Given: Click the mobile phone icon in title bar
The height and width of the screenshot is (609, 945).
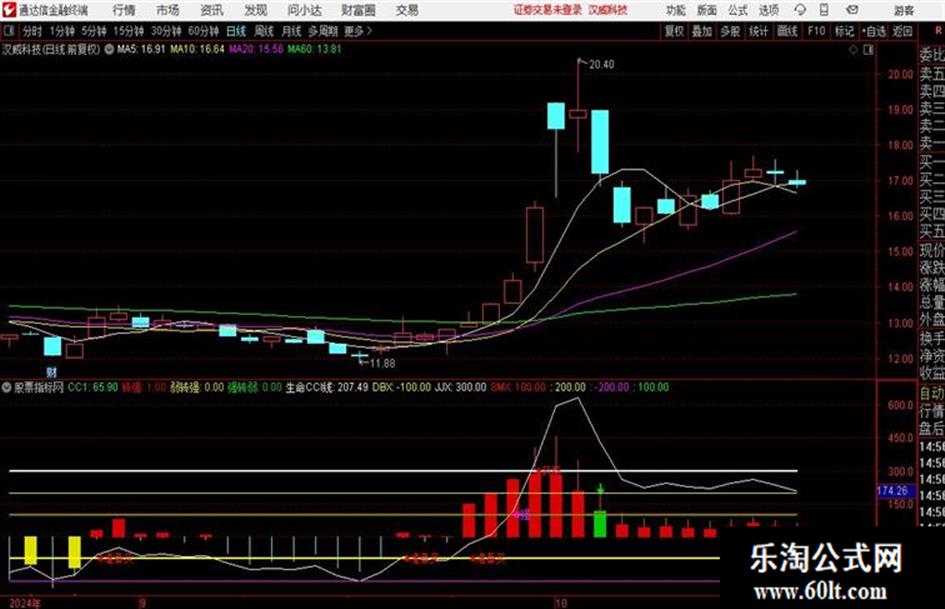Looking at the screenshot, I should pyautogui.click(x=824, y=10).
